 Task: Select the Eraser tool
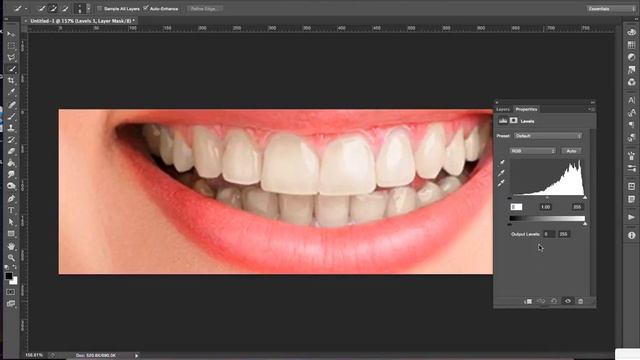pos(11,151)
